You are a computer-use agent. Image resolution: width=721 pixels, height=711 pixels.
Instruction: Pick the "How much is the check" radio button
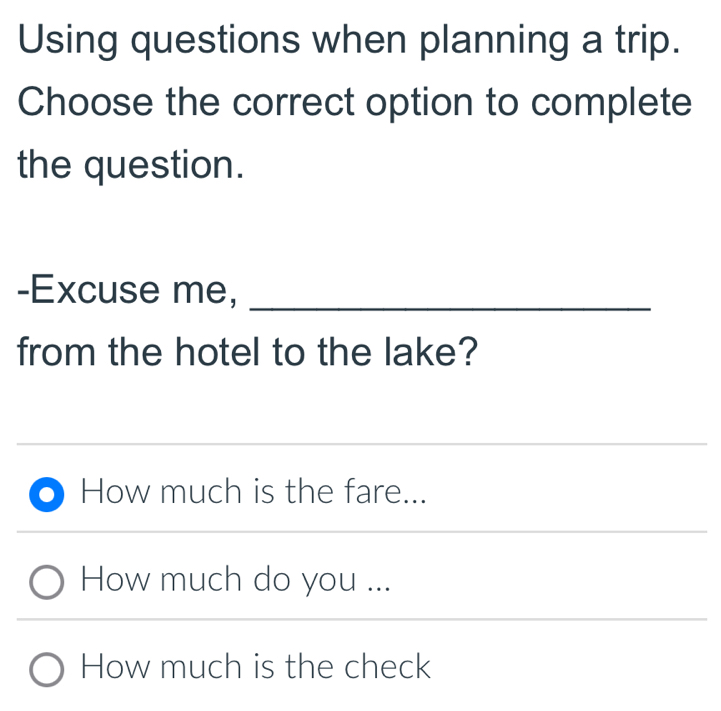[46, 667]
